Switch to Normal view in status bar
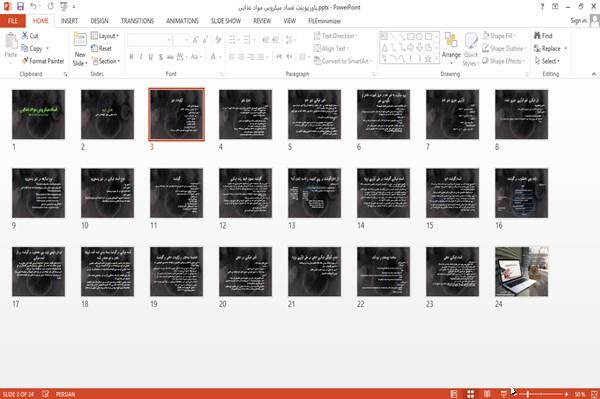Viewport: 600px width, 399px height. point(454,394)
